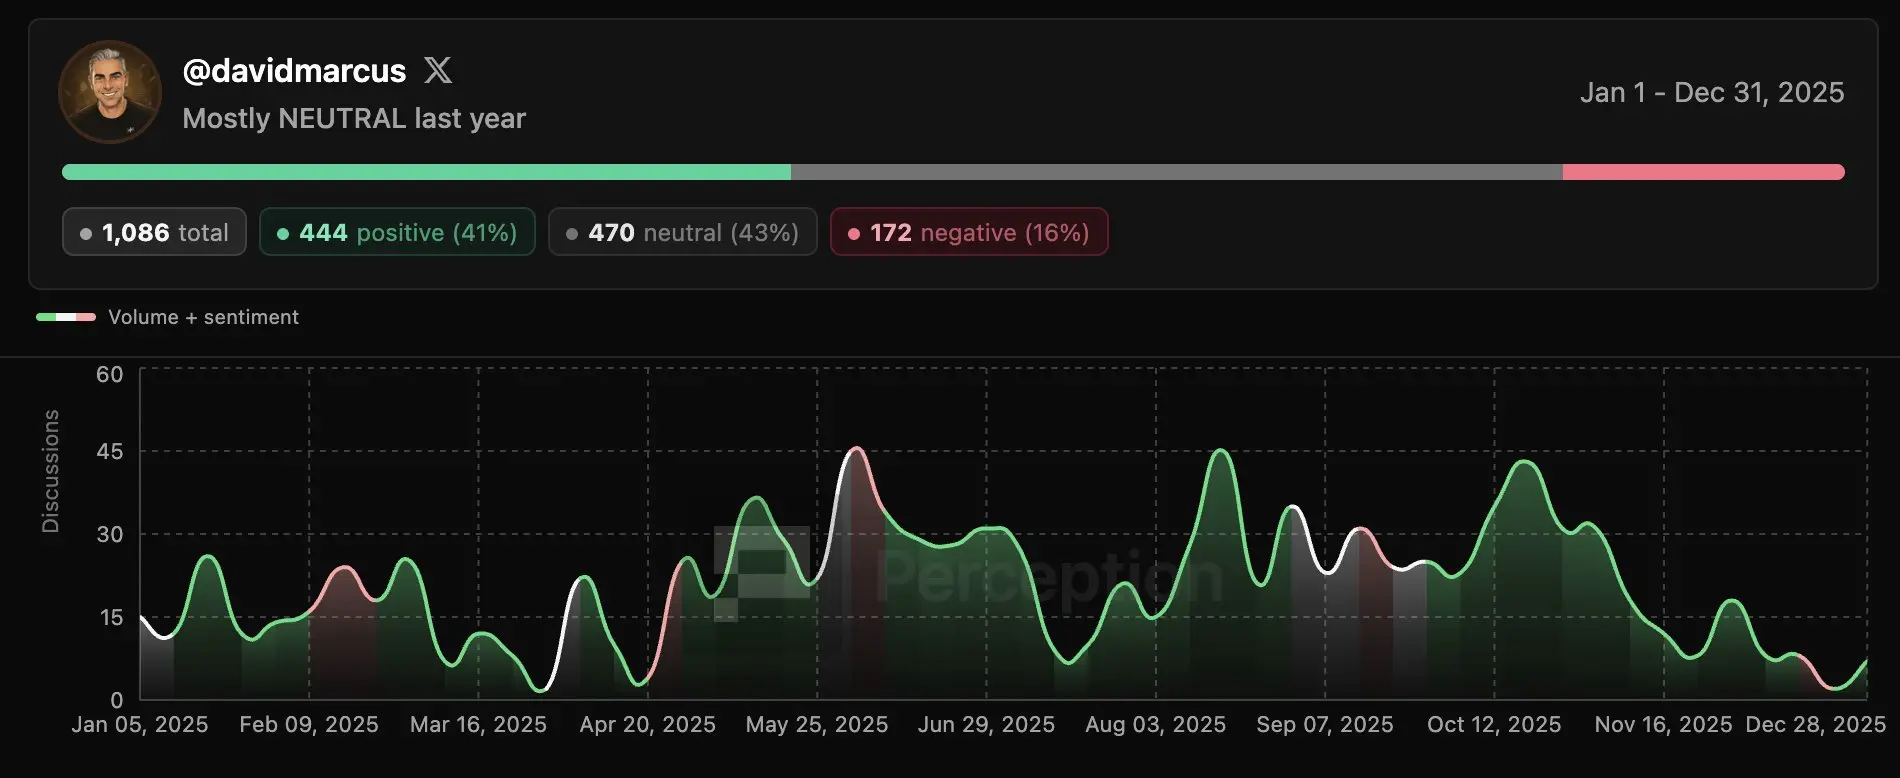This screenshot has width=1900, height=778.
Task: Click the green chart peak after Aug 03
Action: point(1221,451)
